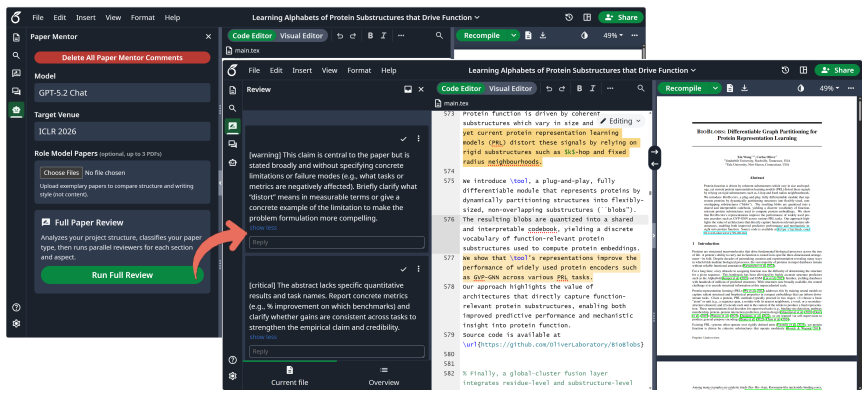Image resolution: width=868 pixels, height=396 pixels.
Task: Switch to the Overview tab in Review
Action: pos(383,376)
